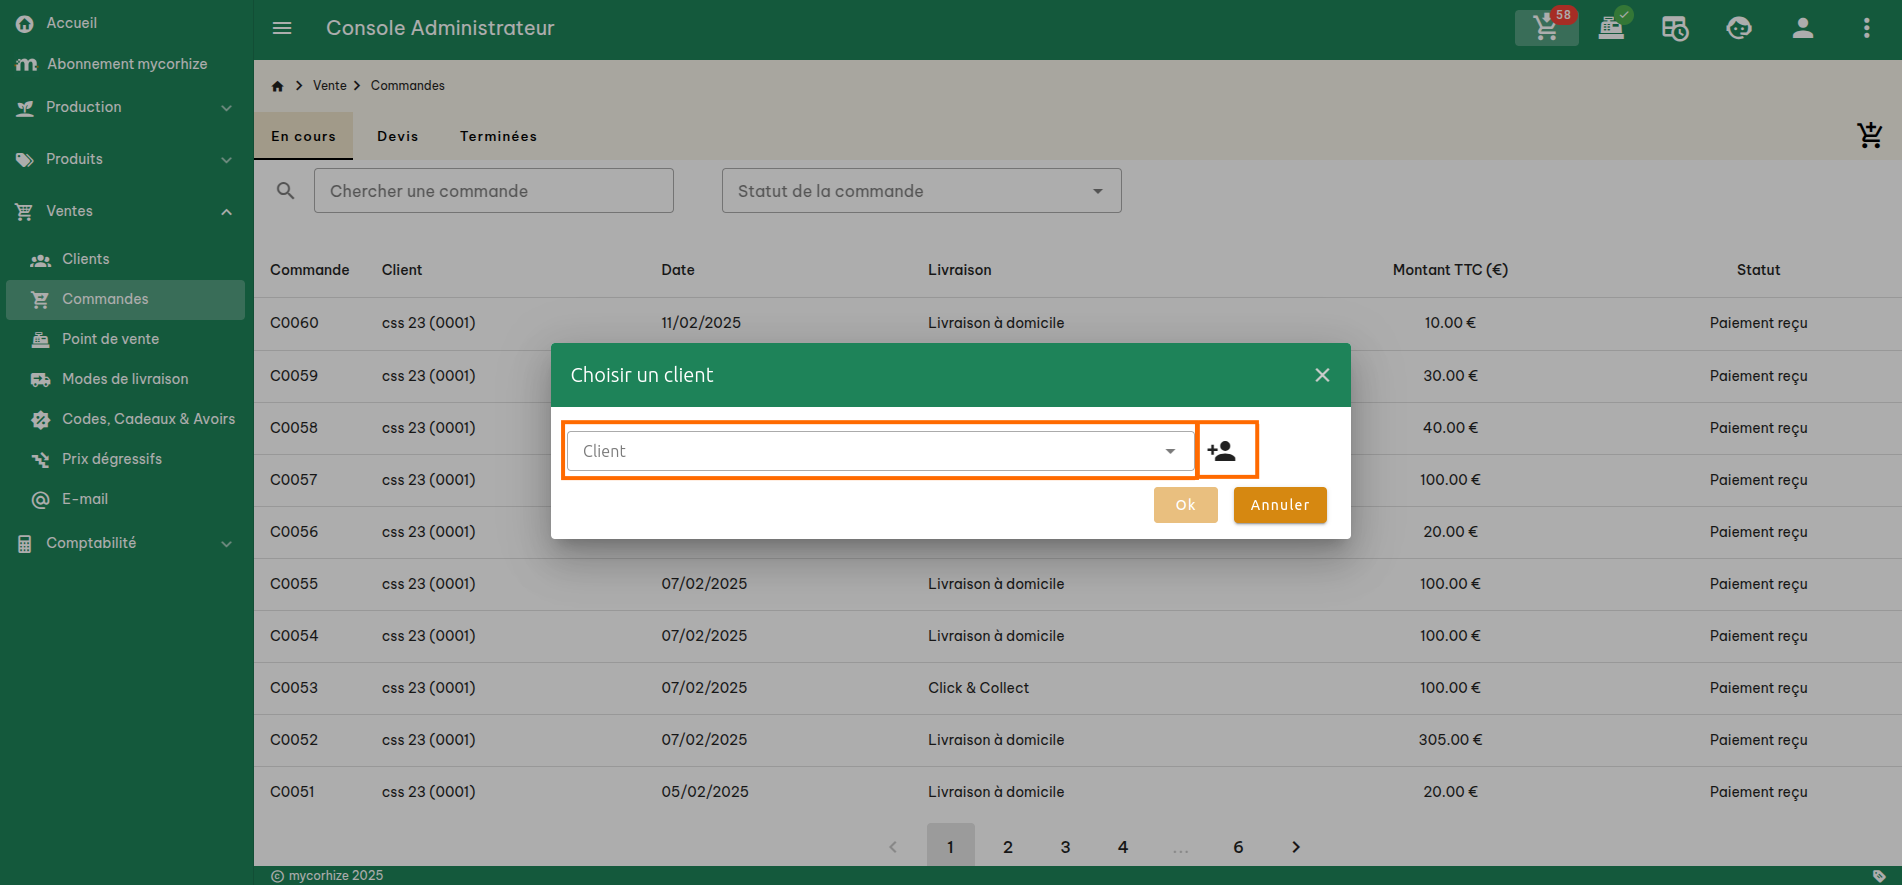Close the Choisir un client dialog
Screen dimensions: 1902x885
(1322, 375)
